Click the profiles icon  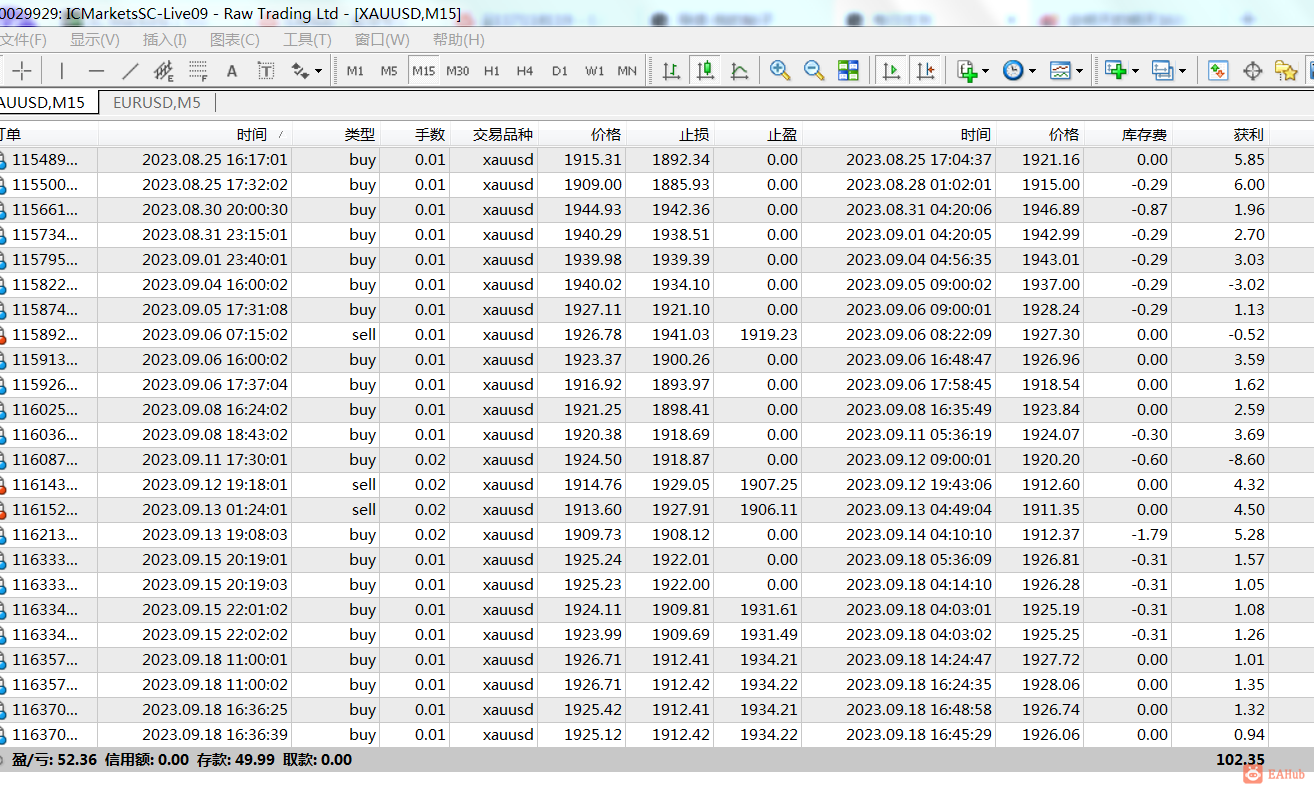[x=1162, y=71]
